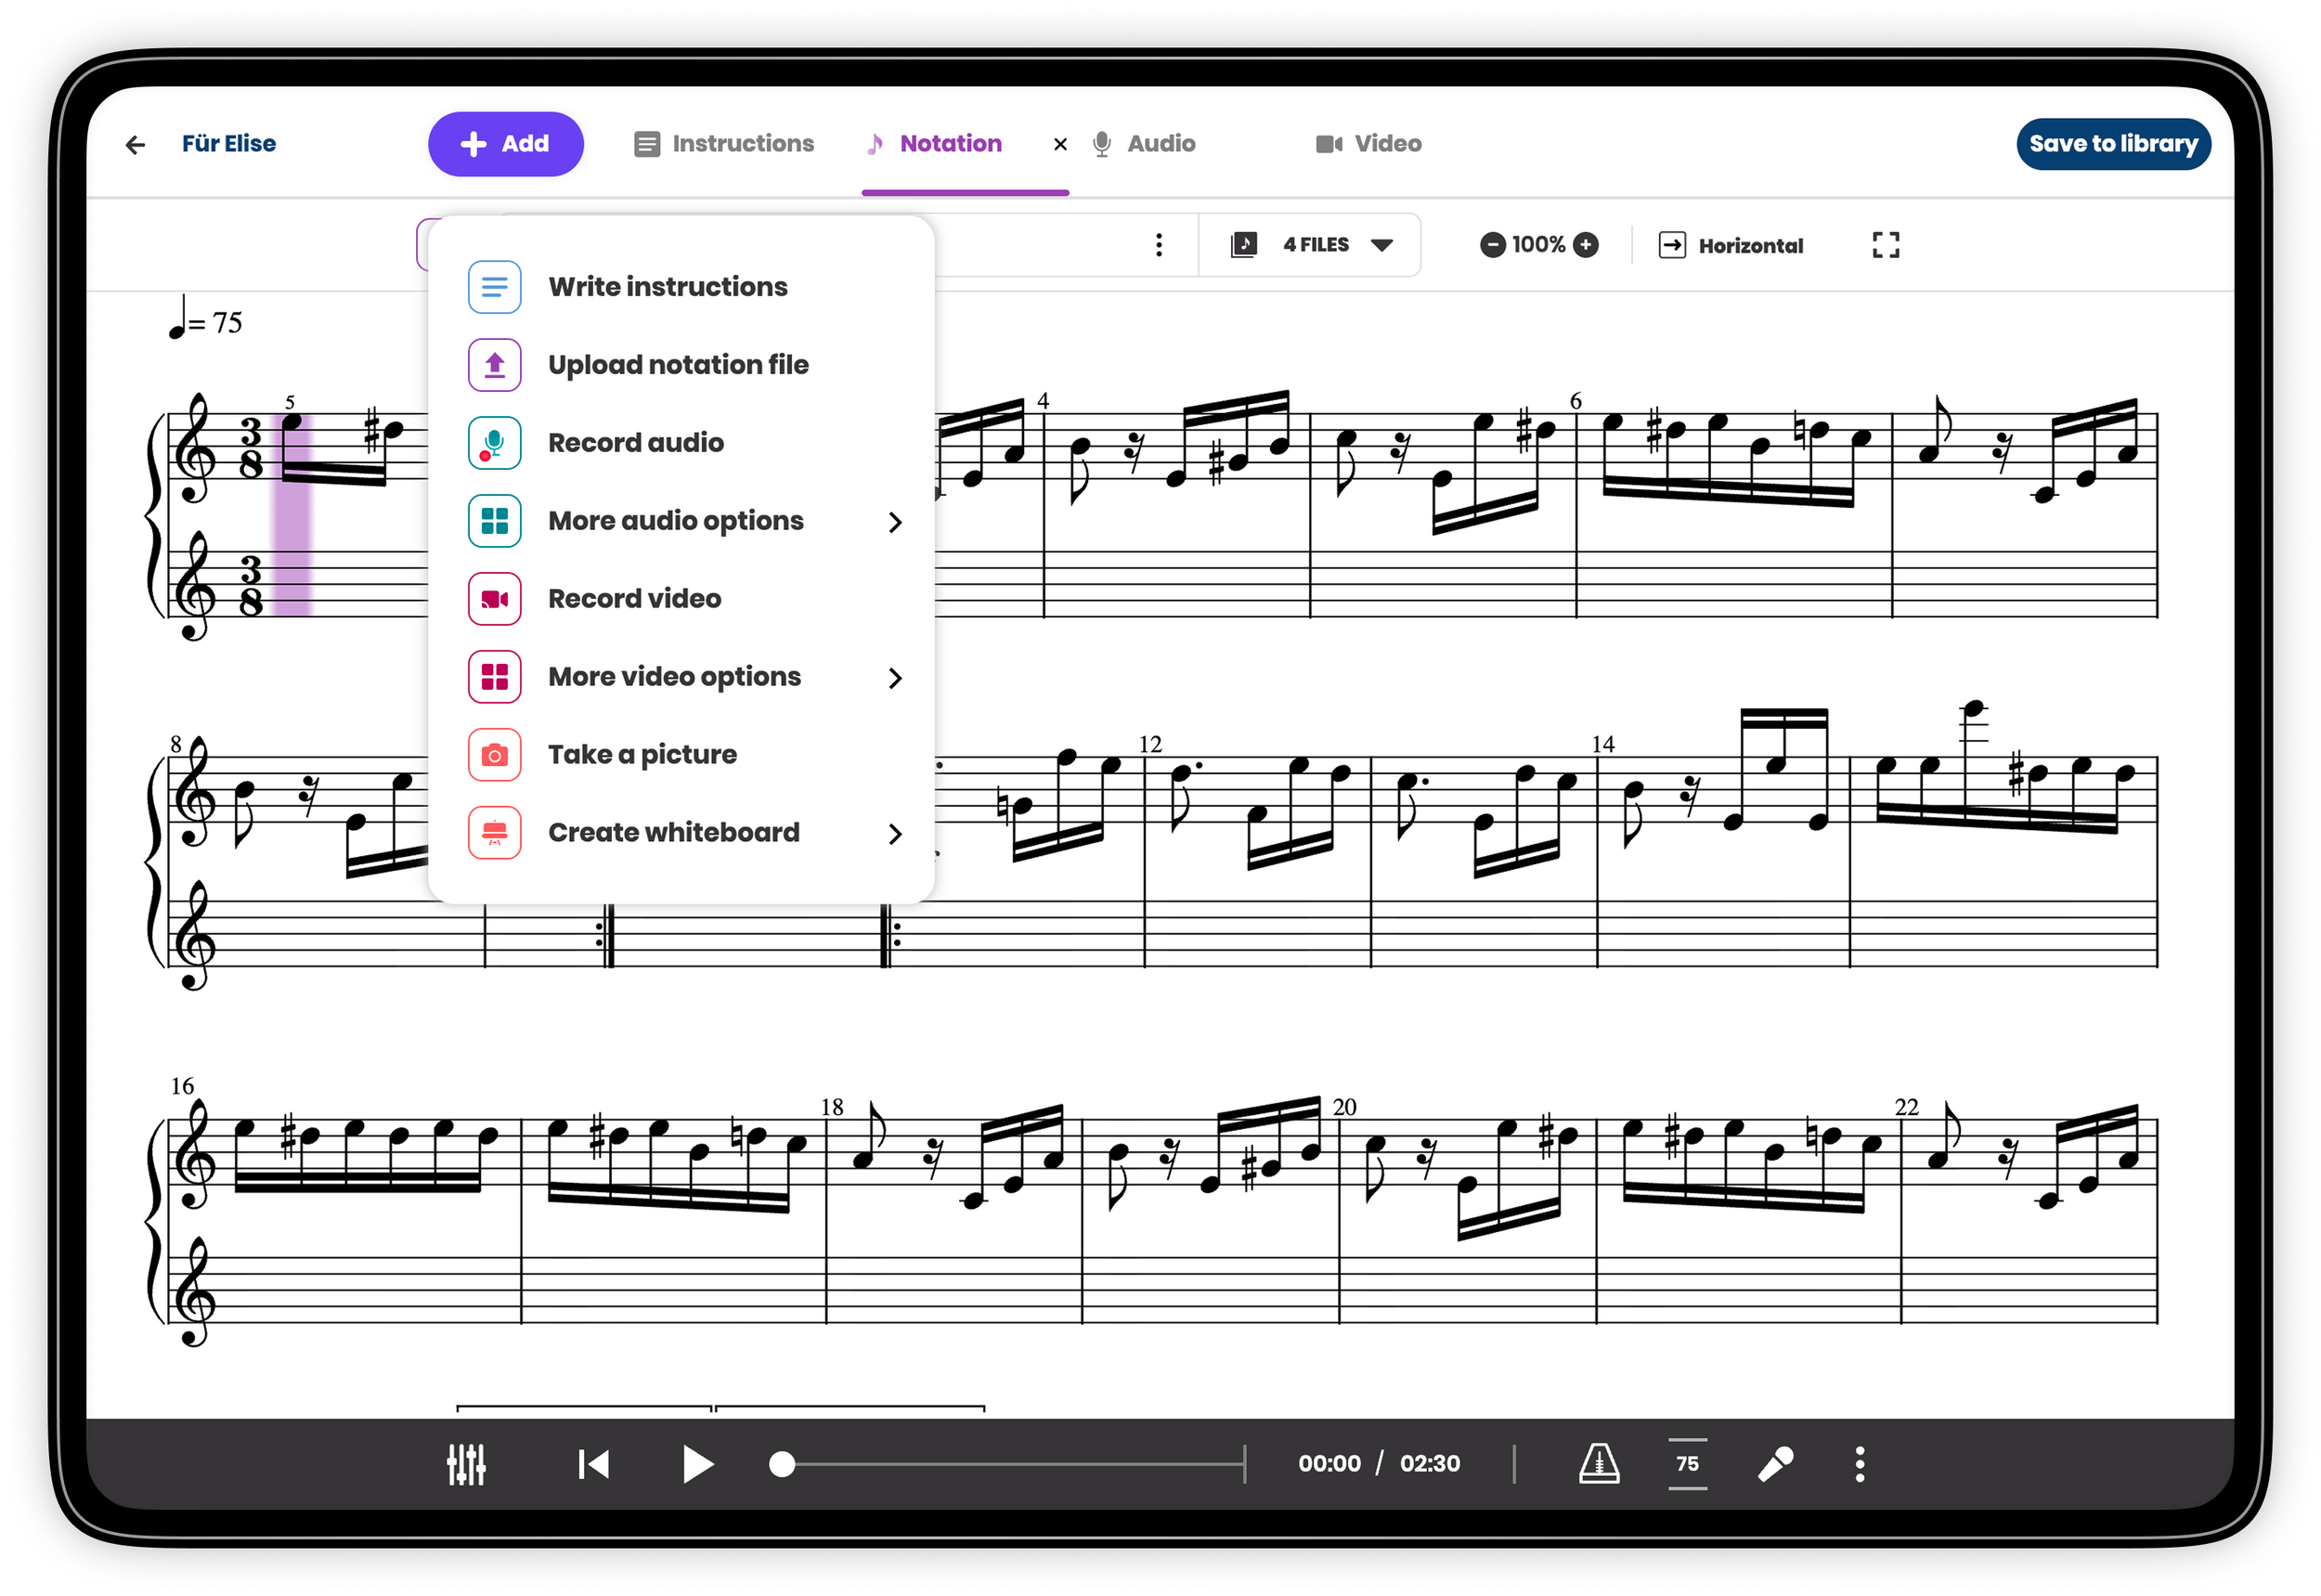
Task: Click the playback progress slider handle
Action: point(782,1464)
